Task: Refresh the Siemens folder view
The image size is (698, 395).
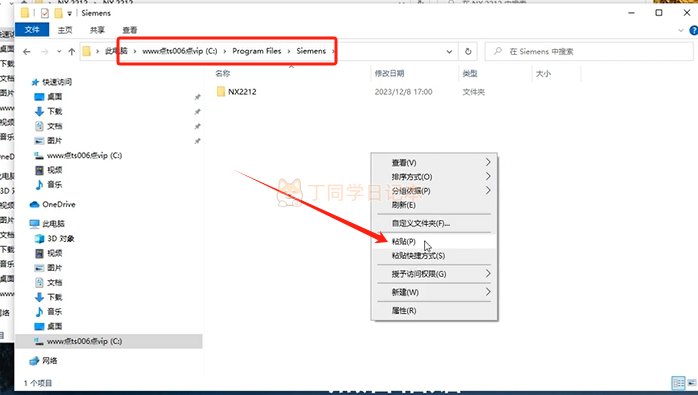Action: click(x=468, y=52)
